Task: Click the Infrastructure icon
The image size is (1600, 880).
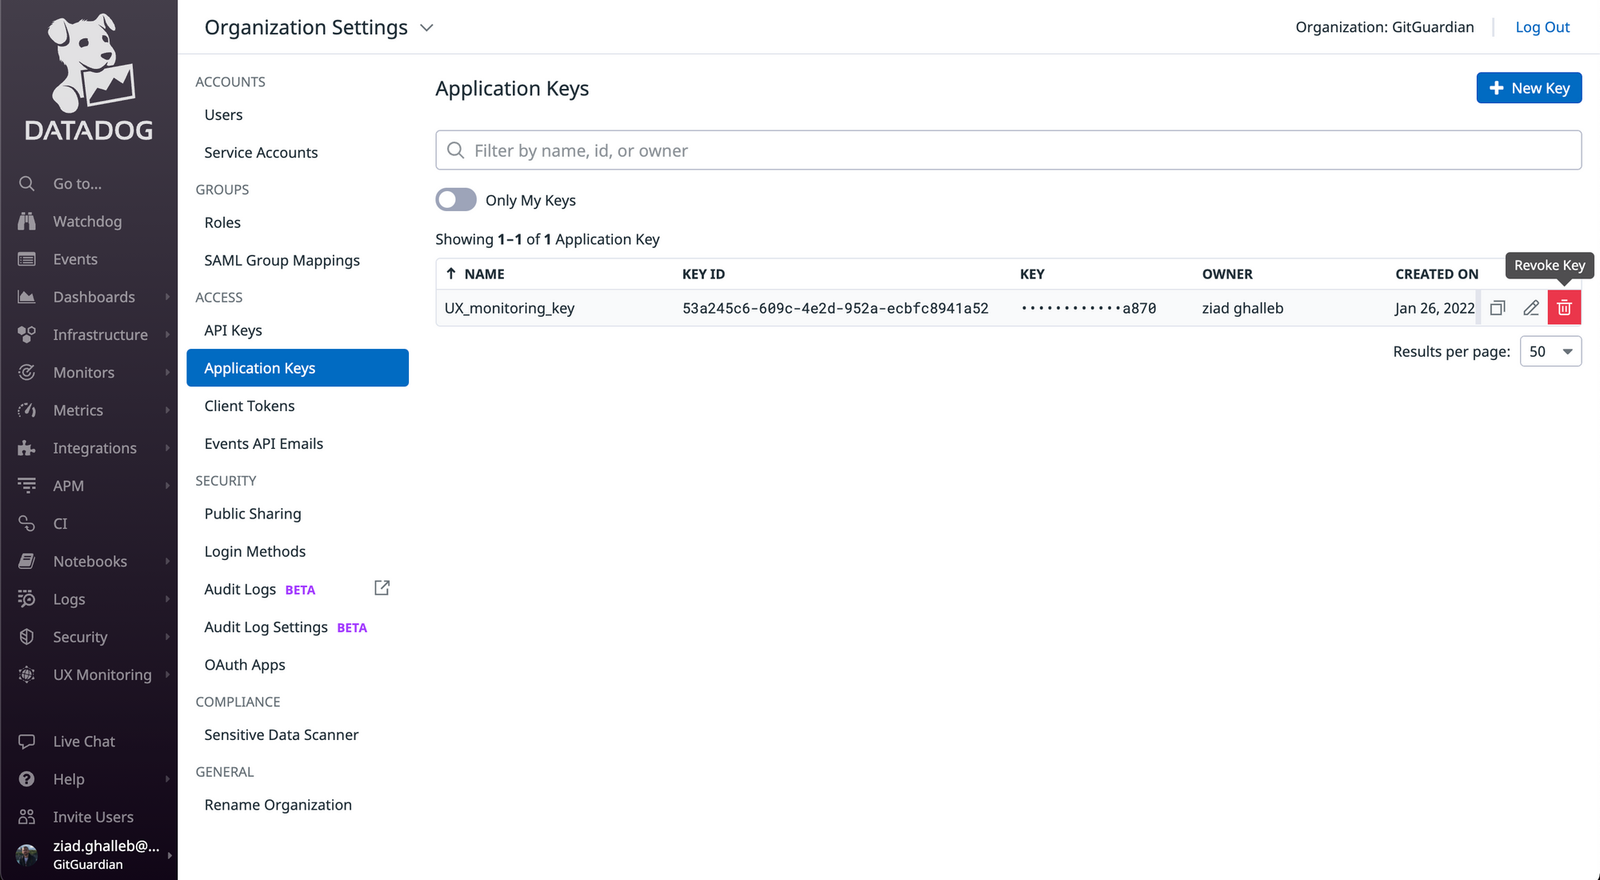Action: click(x=27, y=334)
